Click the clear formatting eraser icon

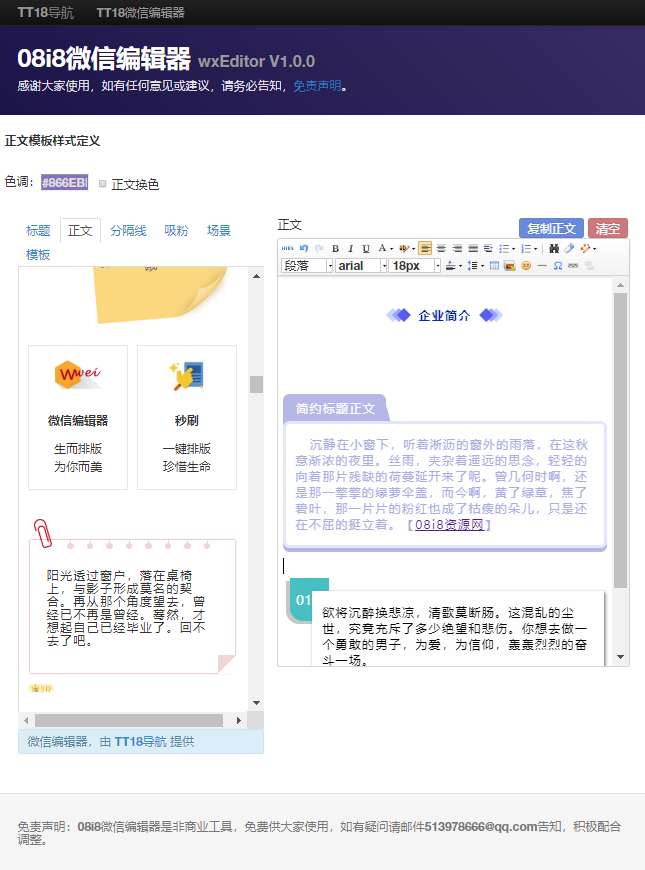(x=569, y=249)
